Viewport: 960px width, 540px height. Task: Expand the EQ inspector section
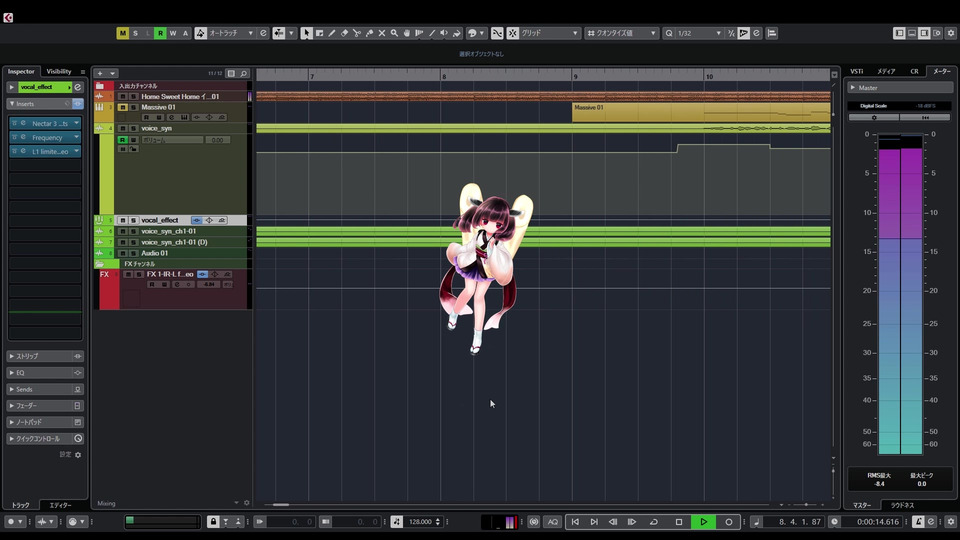pos(44,372)
